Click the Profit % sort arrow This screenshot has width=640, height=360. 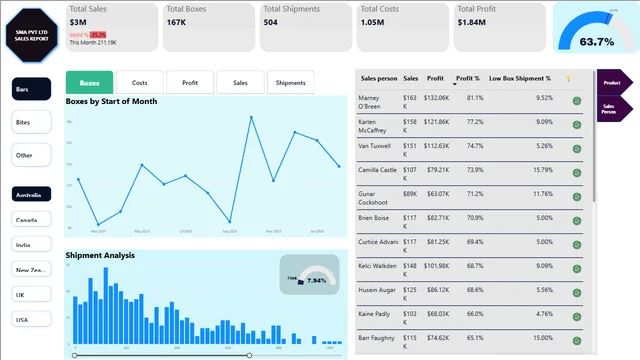[x=454, y=84]
